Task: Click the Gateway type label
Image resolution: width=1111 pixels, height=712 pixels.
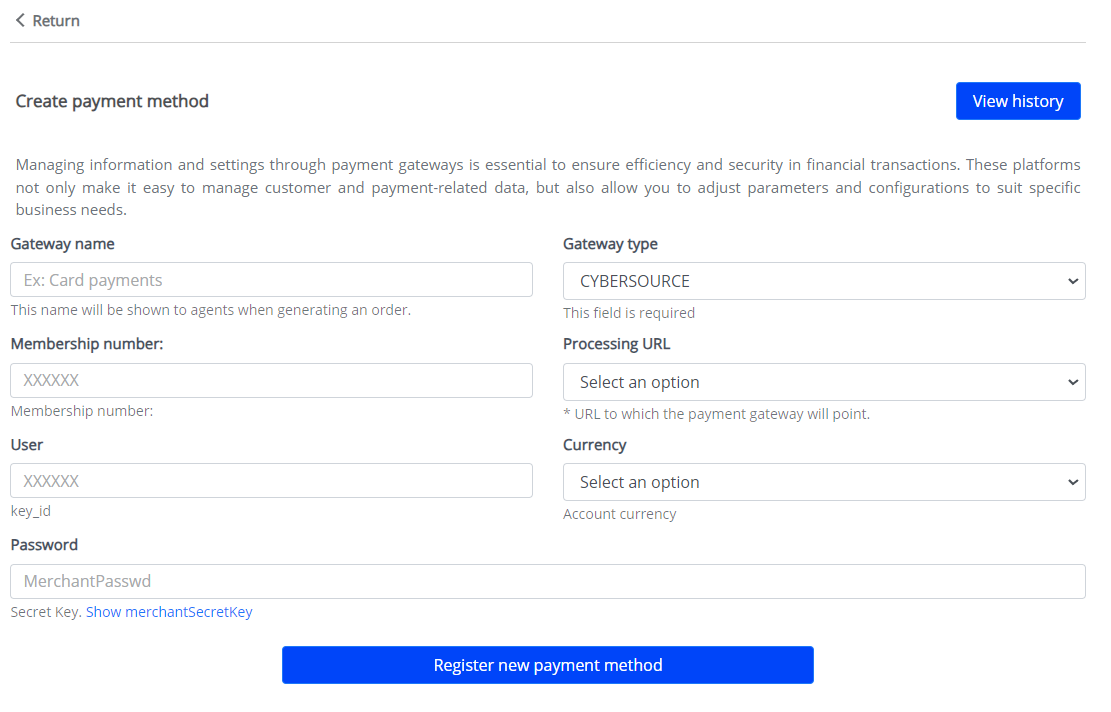Action: pos(610,244)
